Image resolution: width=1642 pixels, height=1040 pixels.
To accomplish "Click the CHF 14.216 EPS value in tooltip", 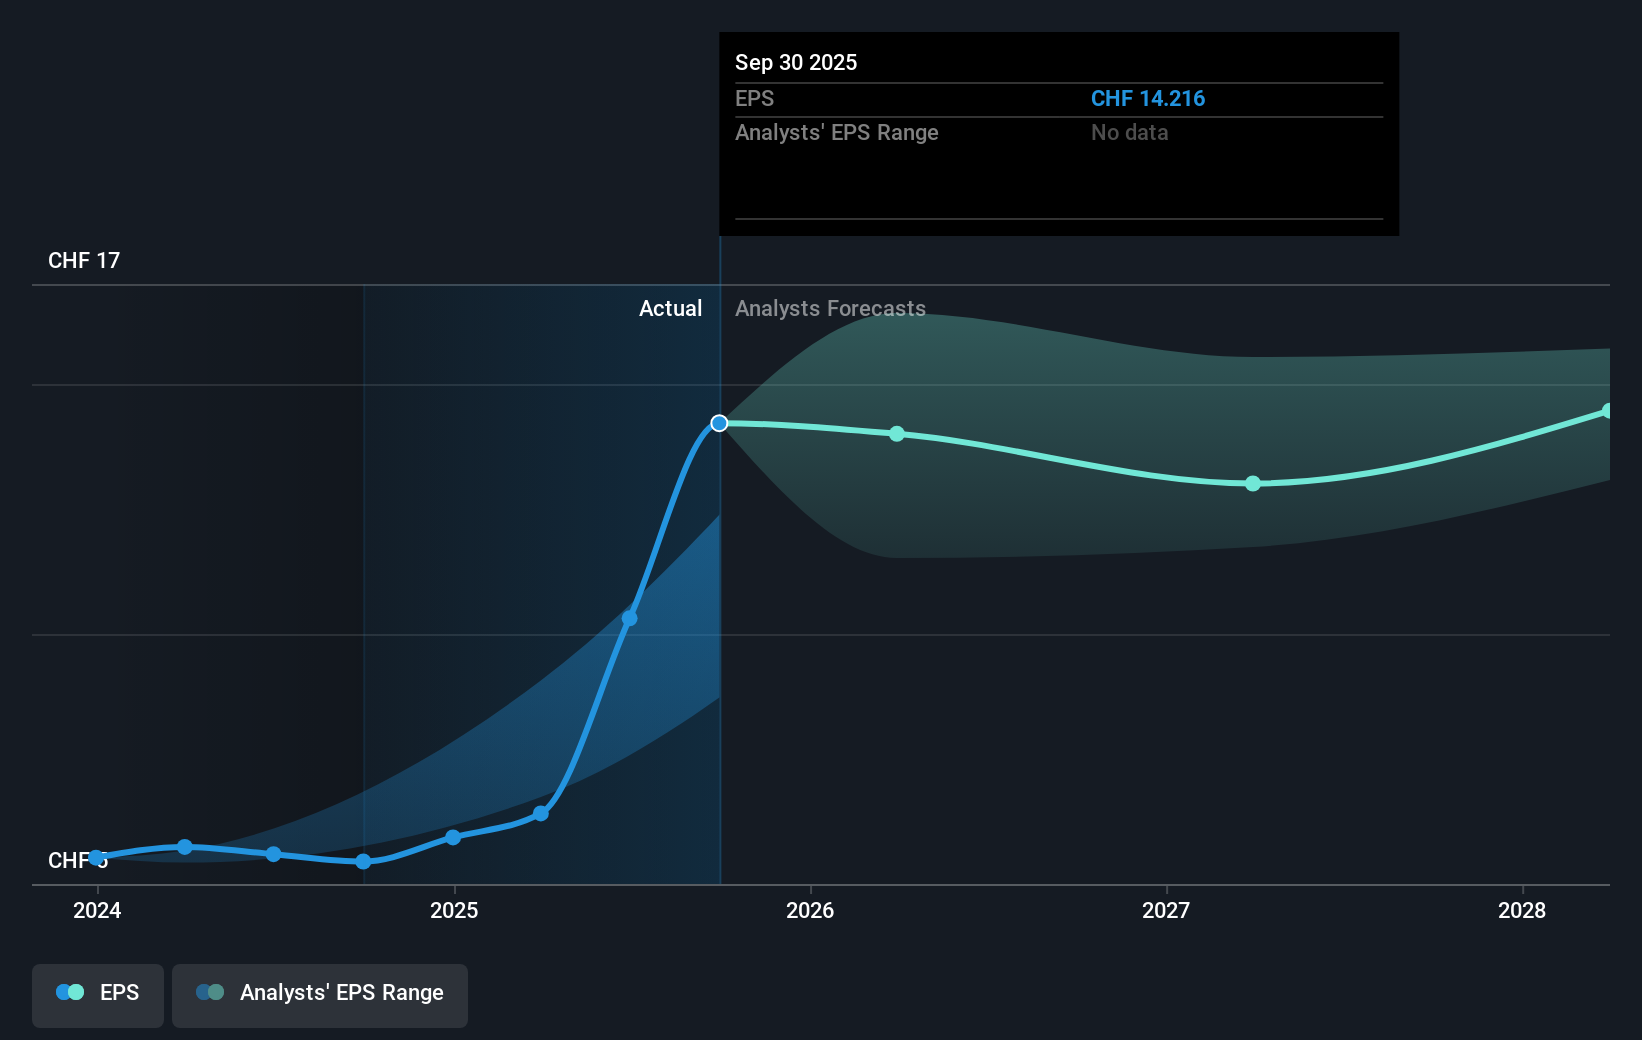I will (1148, 98).
